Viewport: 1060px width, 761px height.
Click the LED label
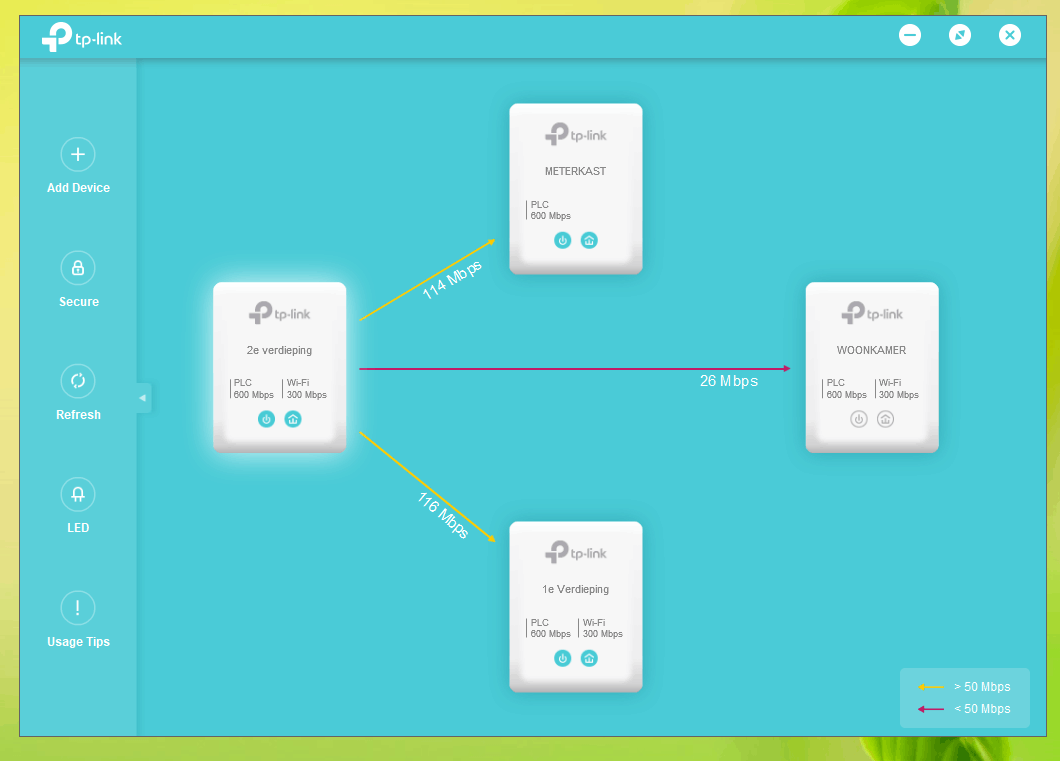78,528
